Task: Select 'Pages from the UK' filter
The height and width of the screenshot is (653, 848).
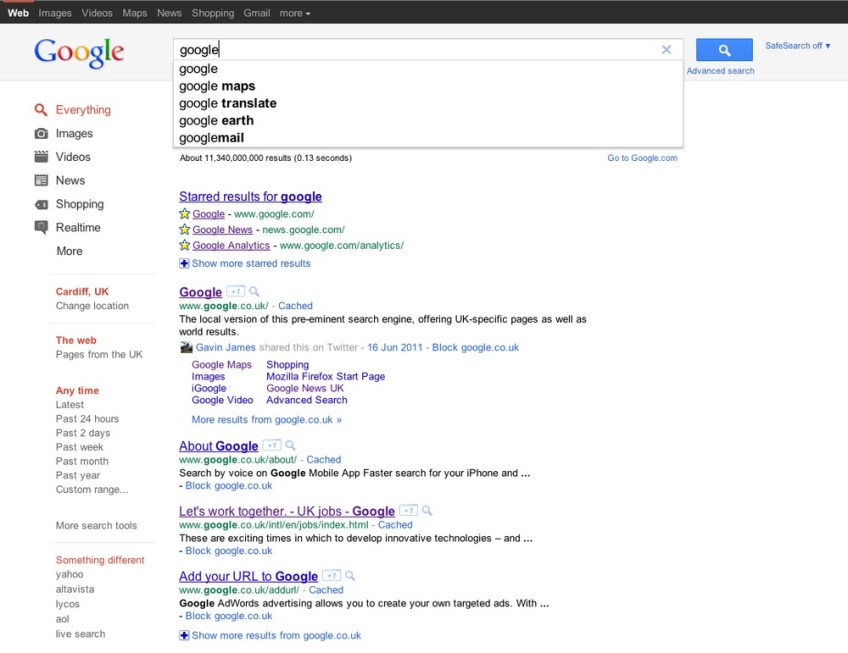Action: [99, 355]
